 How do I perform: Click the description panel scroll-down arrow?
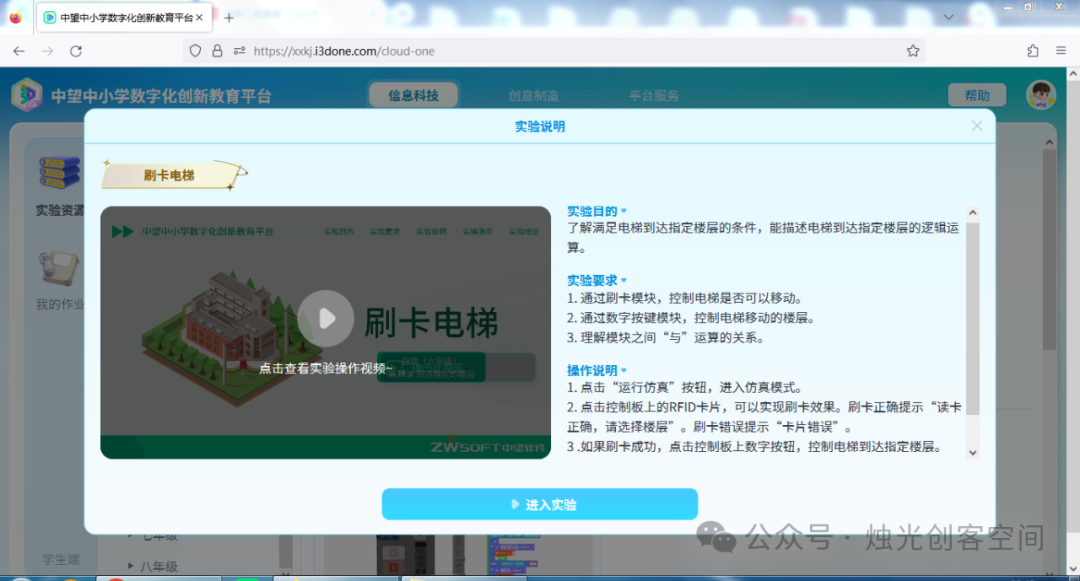[973, 452]
